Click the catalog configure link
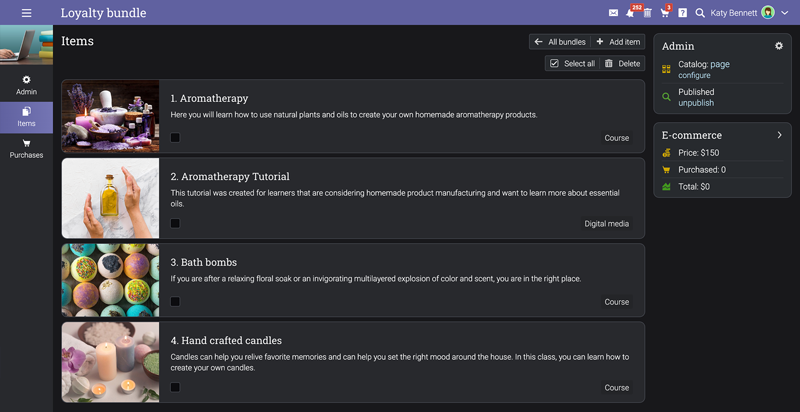Screen dimensions: 800x412 click(694, 75)
